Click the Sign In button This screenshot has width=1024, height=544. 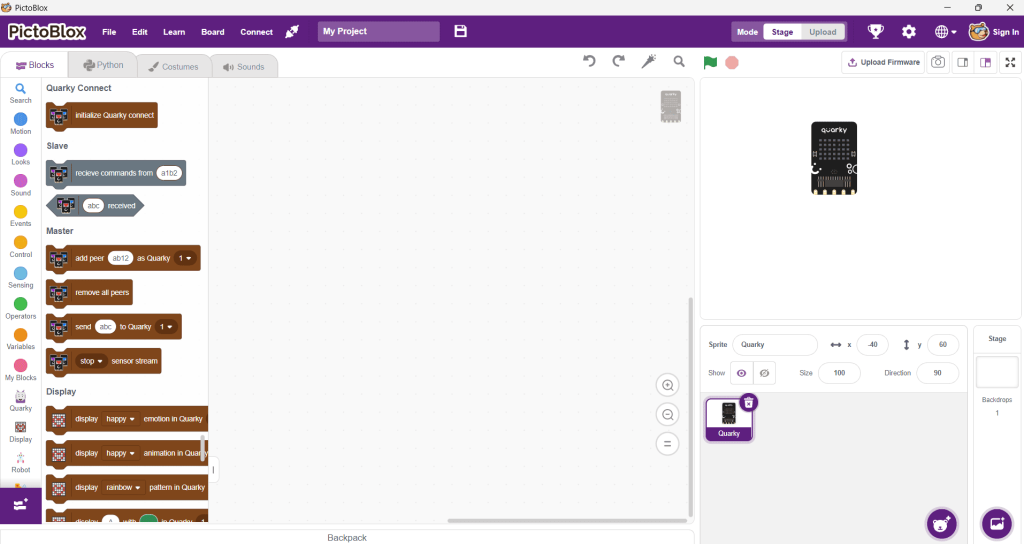(994, 32)
